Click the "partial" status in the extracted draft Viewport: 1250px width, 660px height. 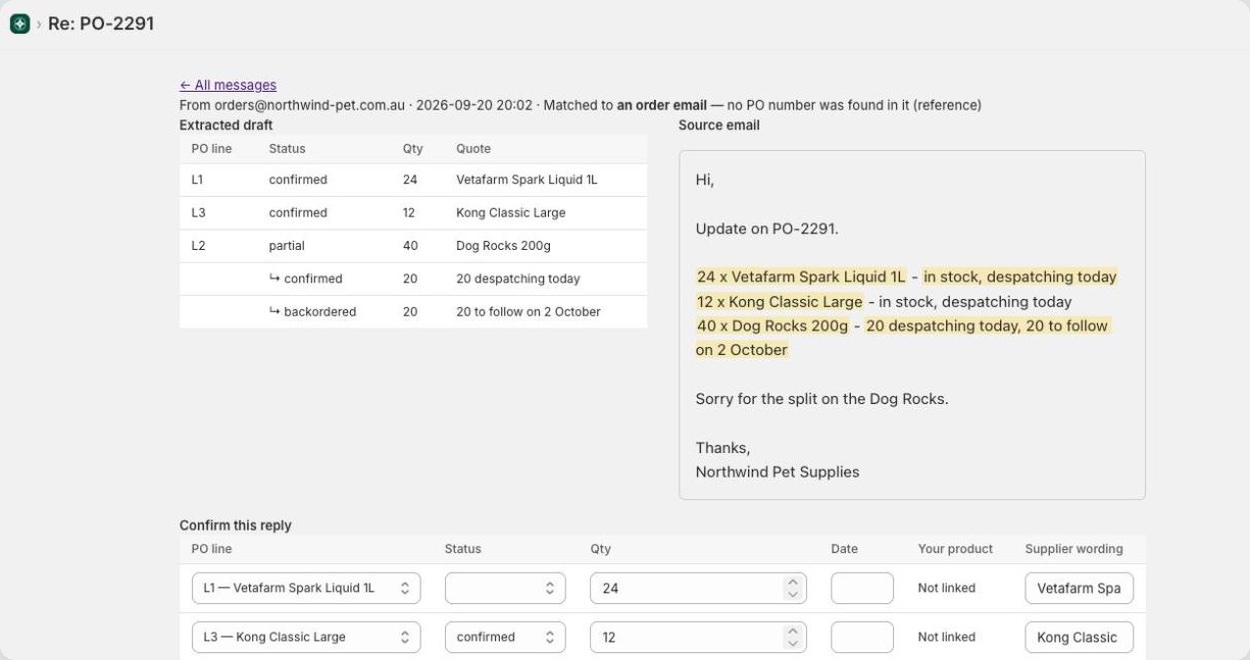(287, 246)
